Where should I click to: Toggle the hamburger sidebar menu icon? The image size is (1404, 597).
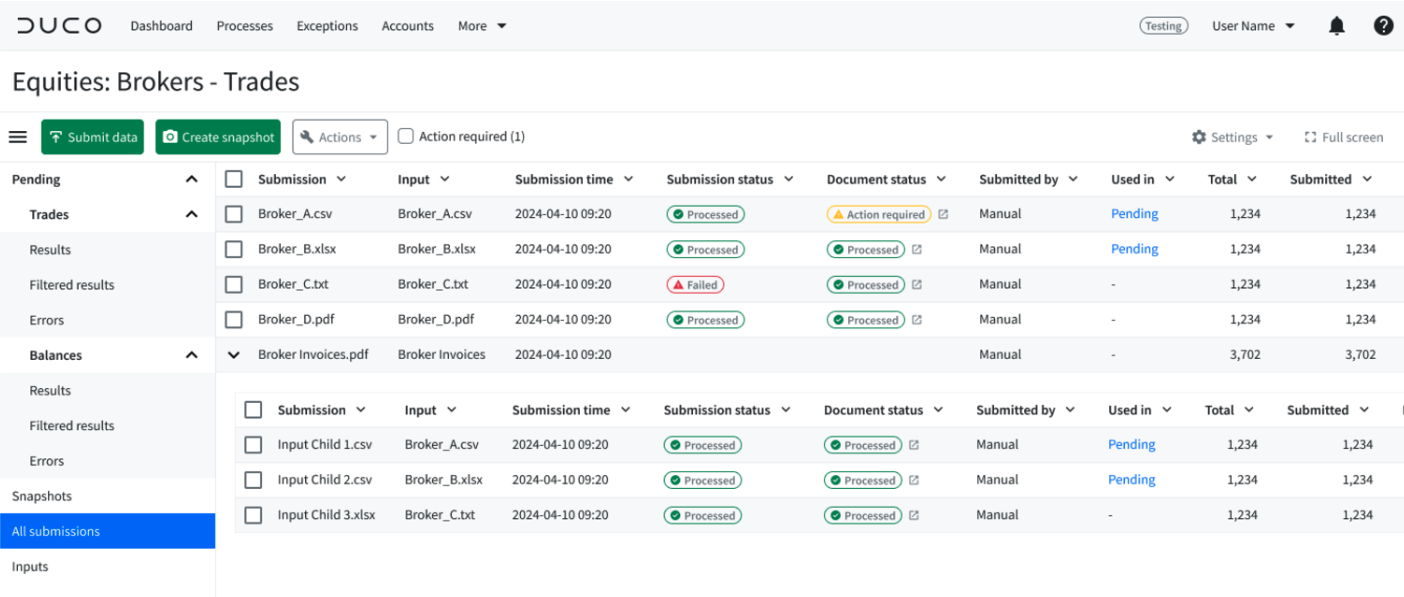[x=18, y=137]
